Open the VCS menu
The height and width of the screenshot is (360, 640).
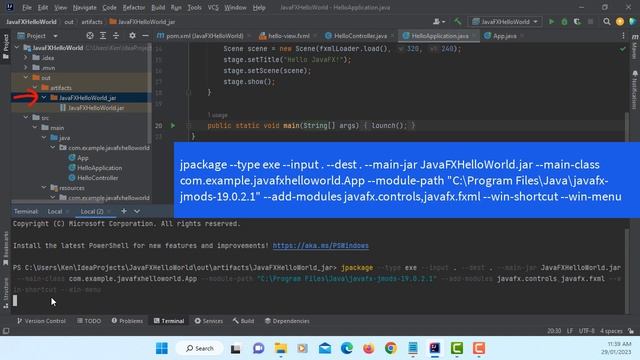click(213, 7)
